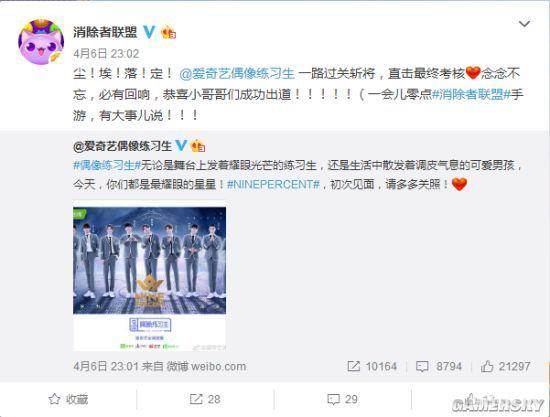Open the reposted author @爱奇艺偶像练习生 name
Viewport: 550px width, 417px height.
pos(122,146)
